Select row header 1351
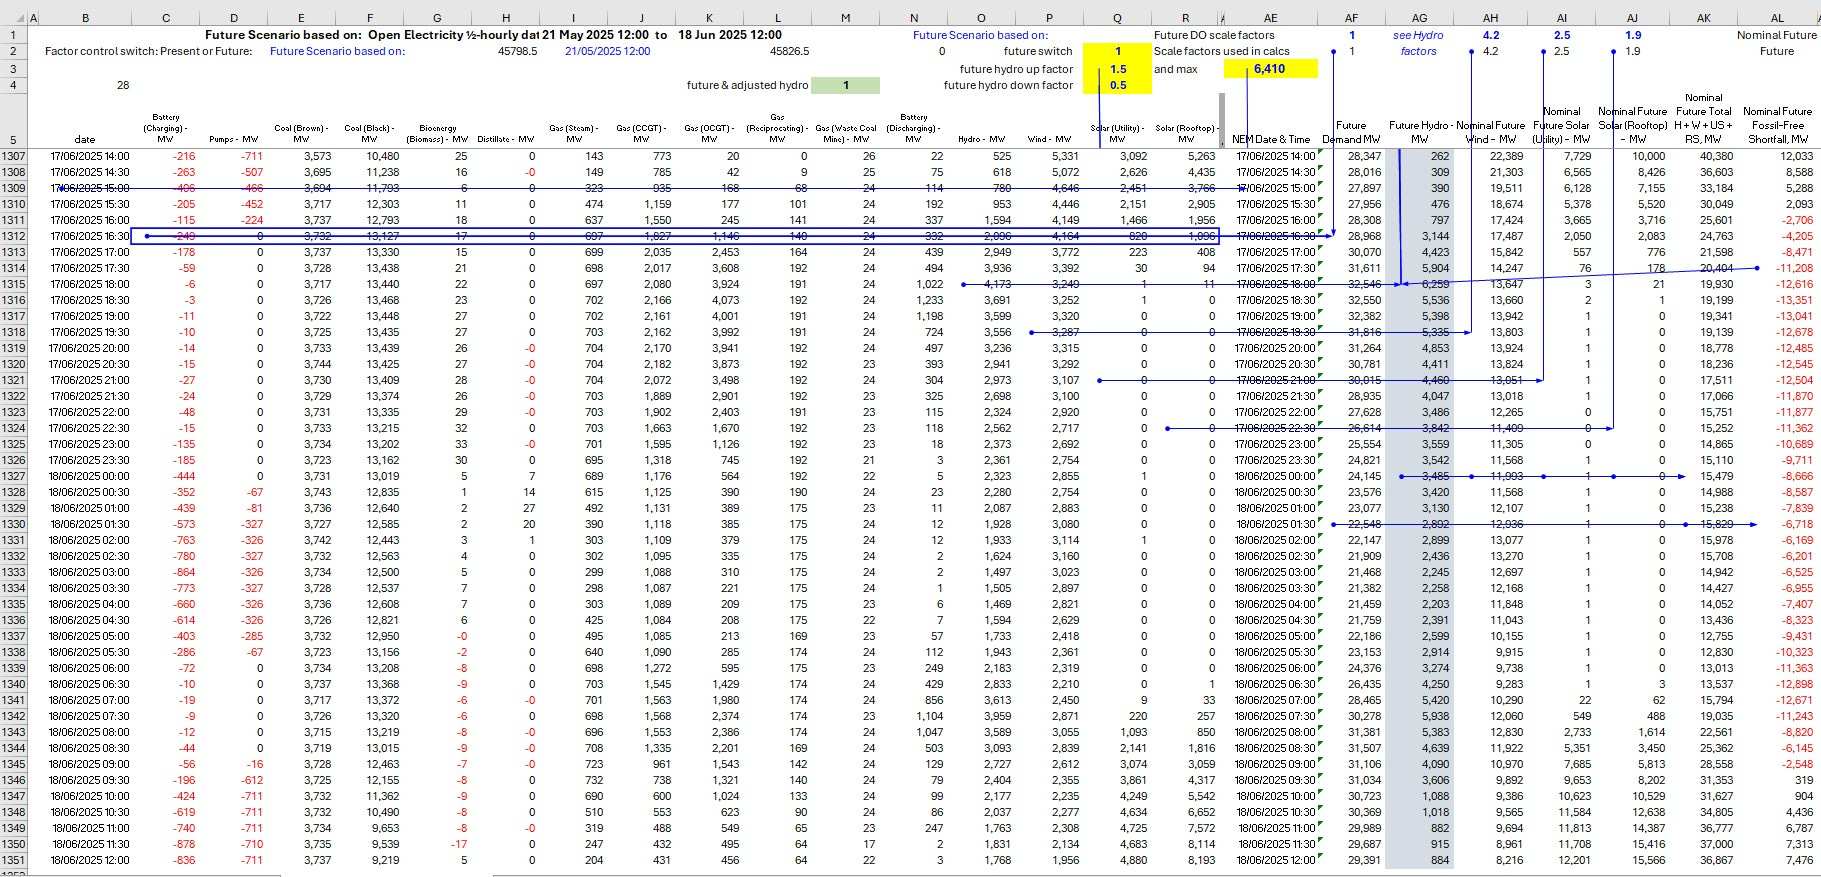The image size is (1821, 877). (13, 860)
